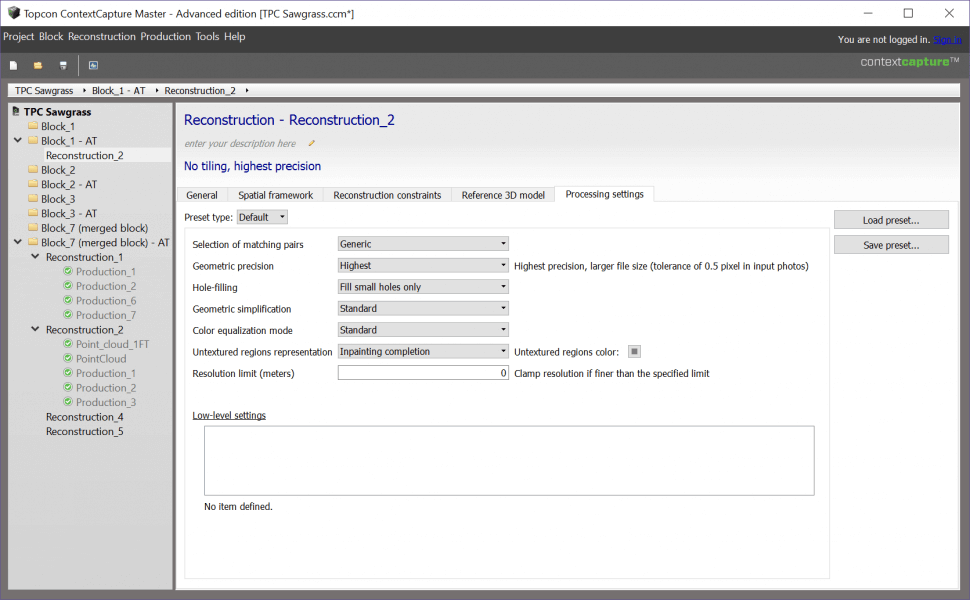Open the Preset type dropdown
This screenshot has width=970, height=600.
(262, 217)
